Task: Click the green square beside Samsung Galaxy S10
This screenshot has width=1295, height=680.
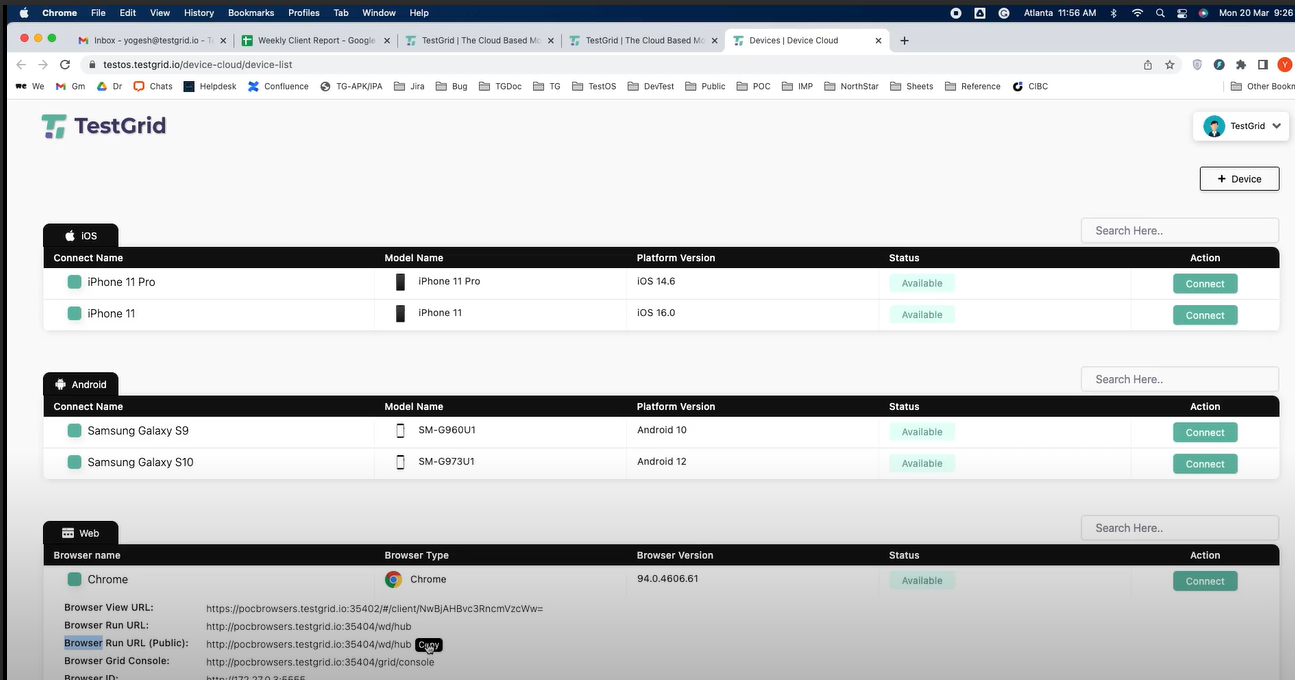Action: click(x=74, y=462)
